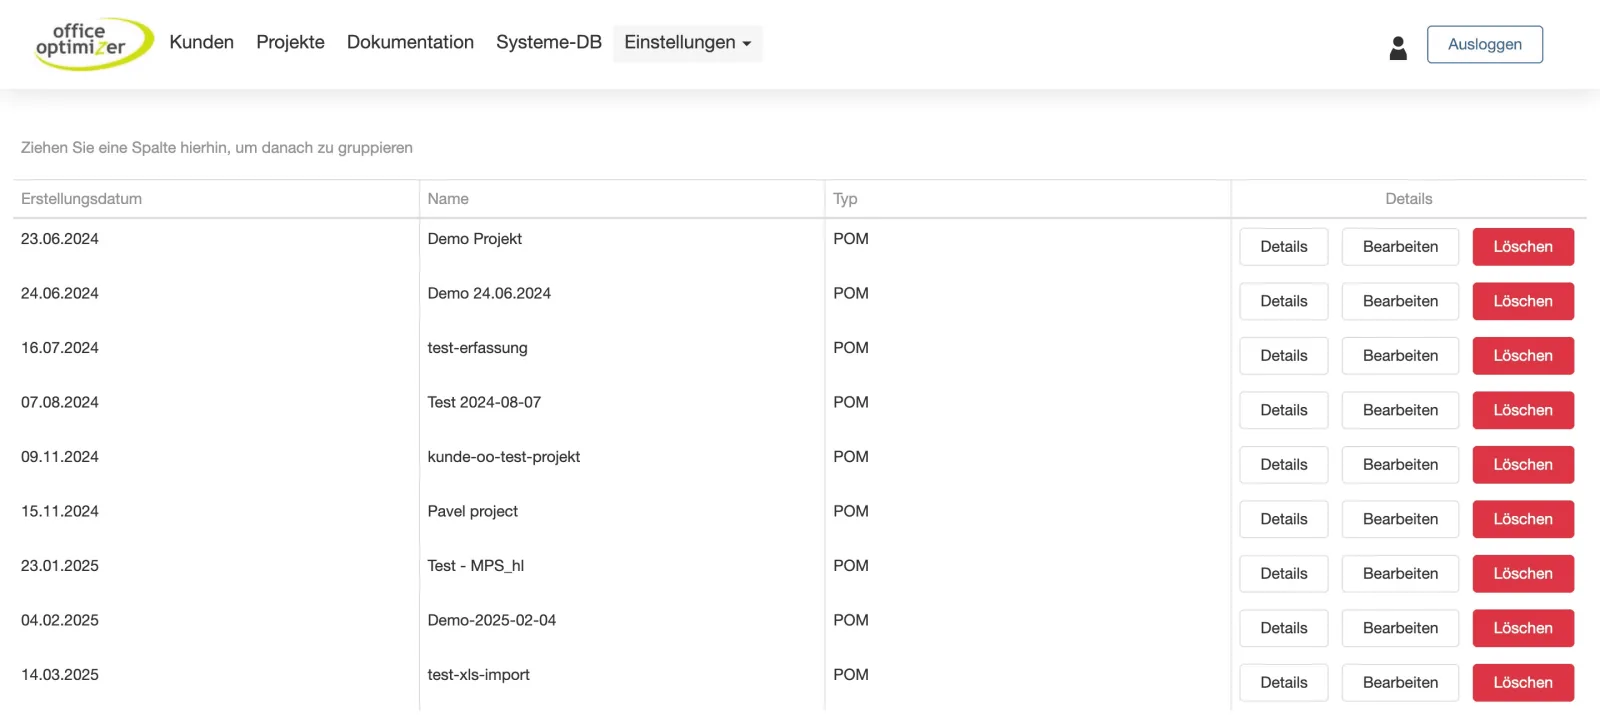Delete Test - MPS_hl via Löschen
The height and width of the screenshot is (715, 1600).
point(1523,574)
